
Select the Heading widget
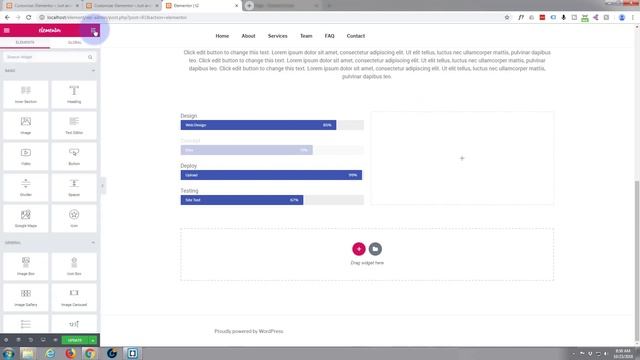pyautogui.click(x=74, y=94)
